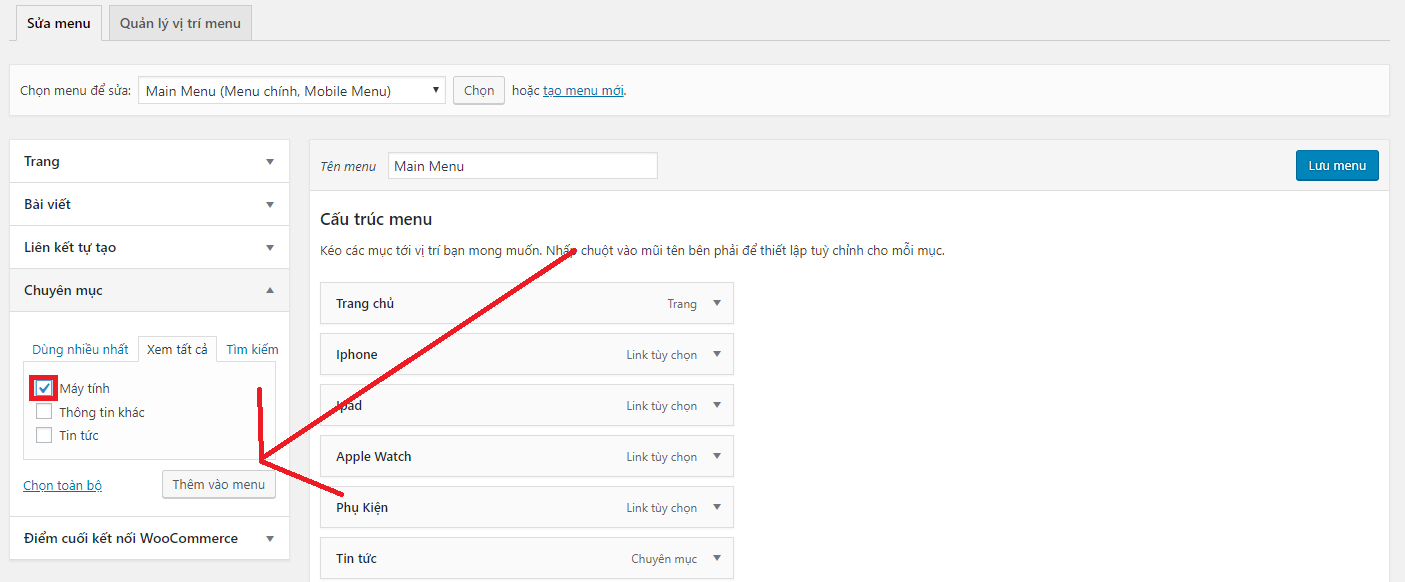Click the Thêm vào menu button
Image resolution: width=1405 pixels, height=582 pixels.
point(218,484)
